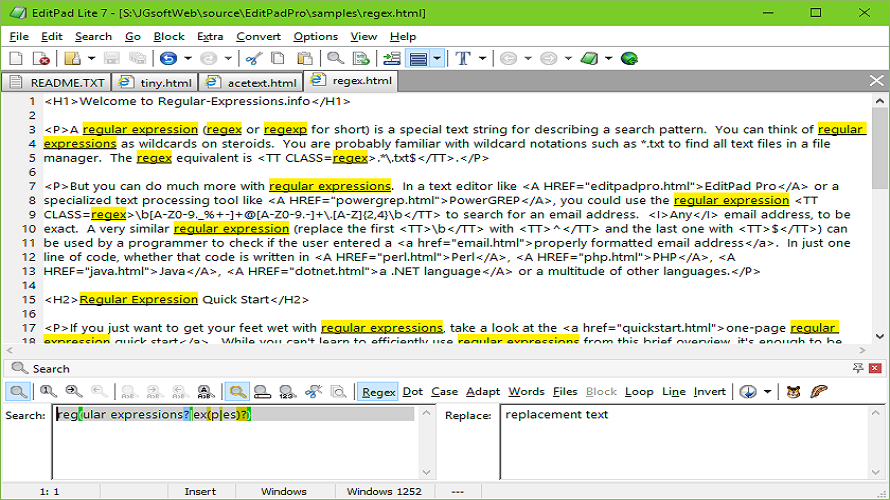
Task: Open the Font dropdown arrow beside T icon
Action: (x=482, y=59)
